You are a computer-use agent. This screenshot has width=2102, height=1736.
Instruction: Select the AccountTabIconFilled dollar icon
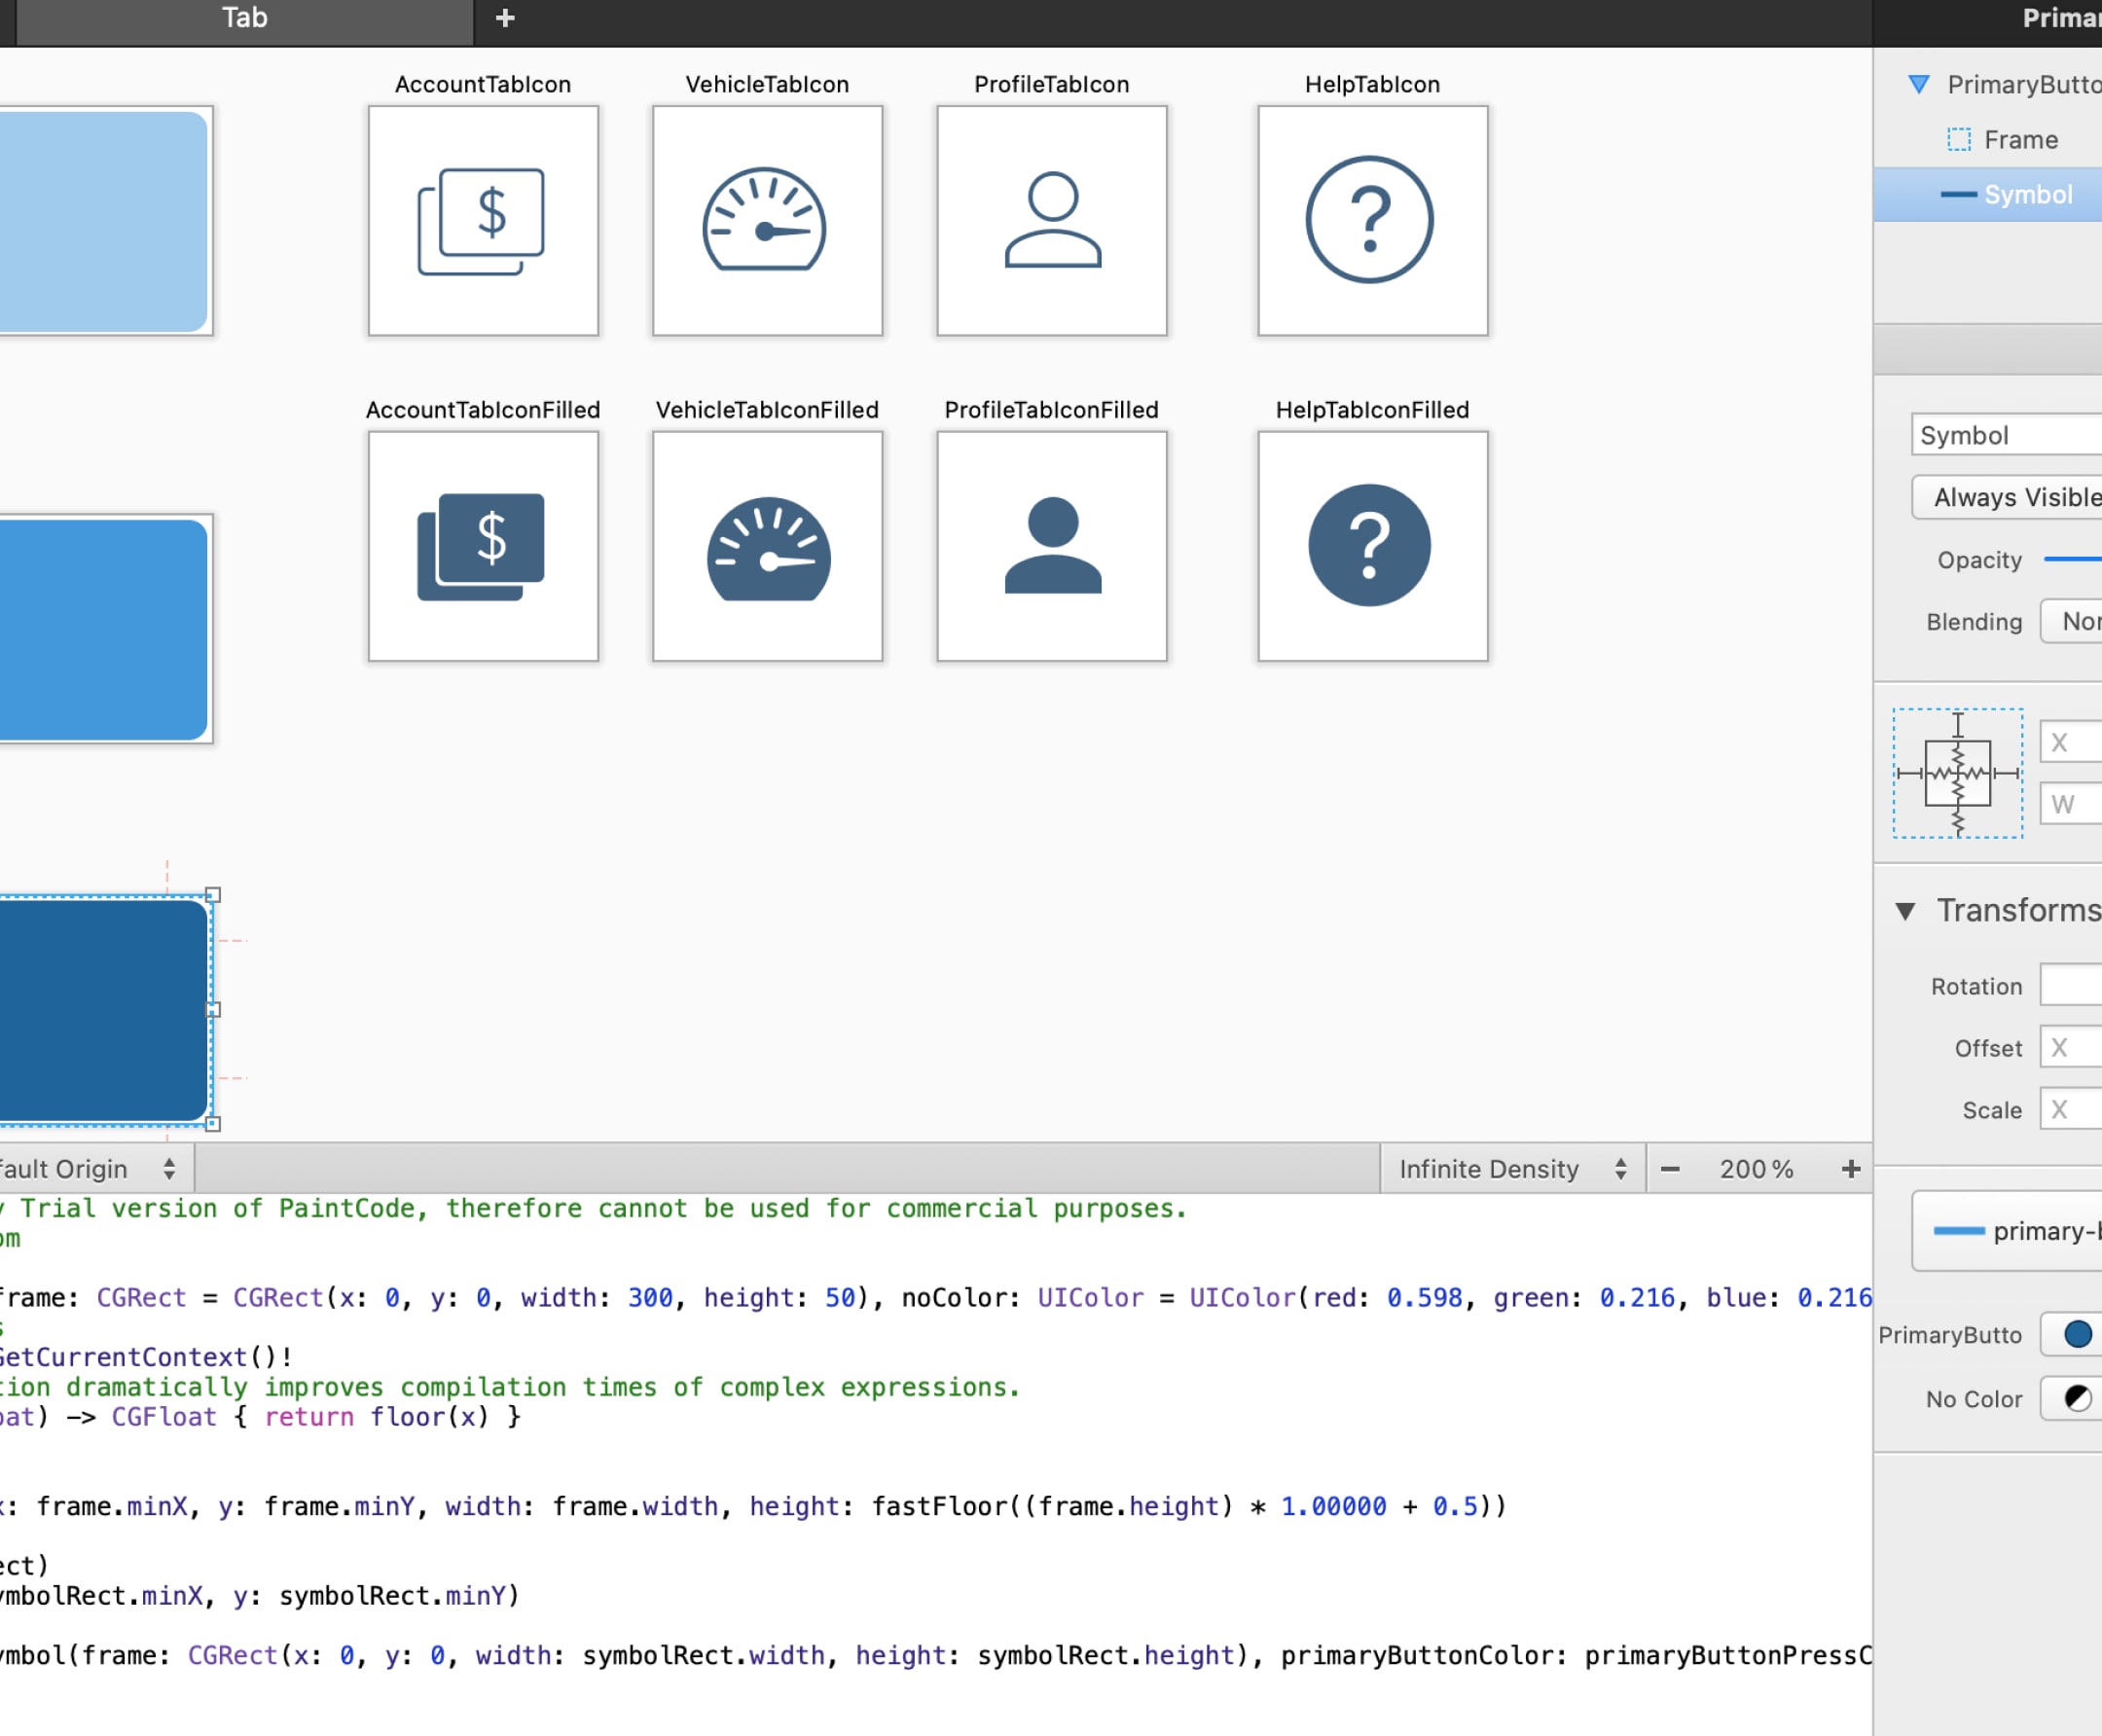pos(483,546)
